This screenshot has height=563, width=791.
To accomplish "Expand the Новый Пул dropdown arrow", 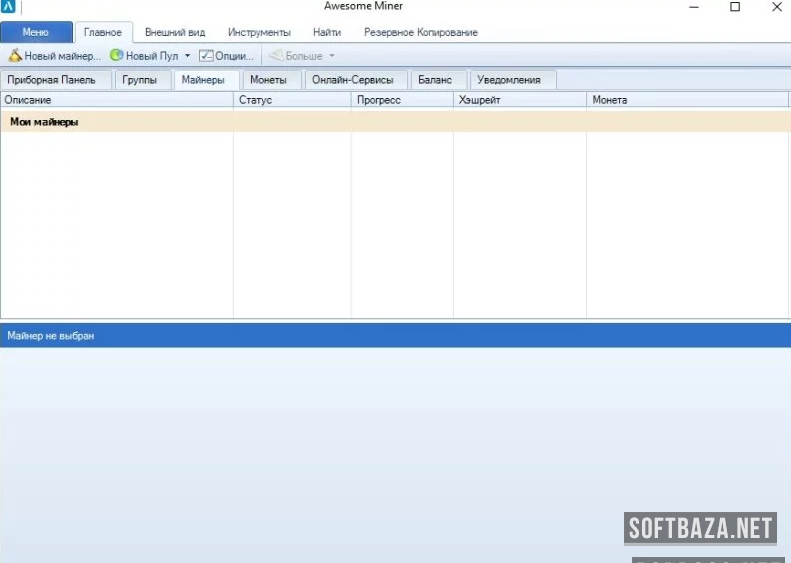I will pos(187,56).
